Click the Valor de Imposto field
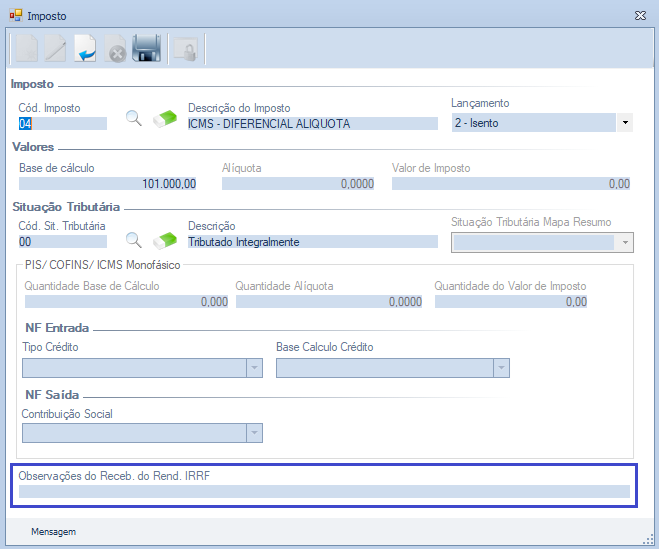This screenshot has width=659, height=549. (511, 184)
